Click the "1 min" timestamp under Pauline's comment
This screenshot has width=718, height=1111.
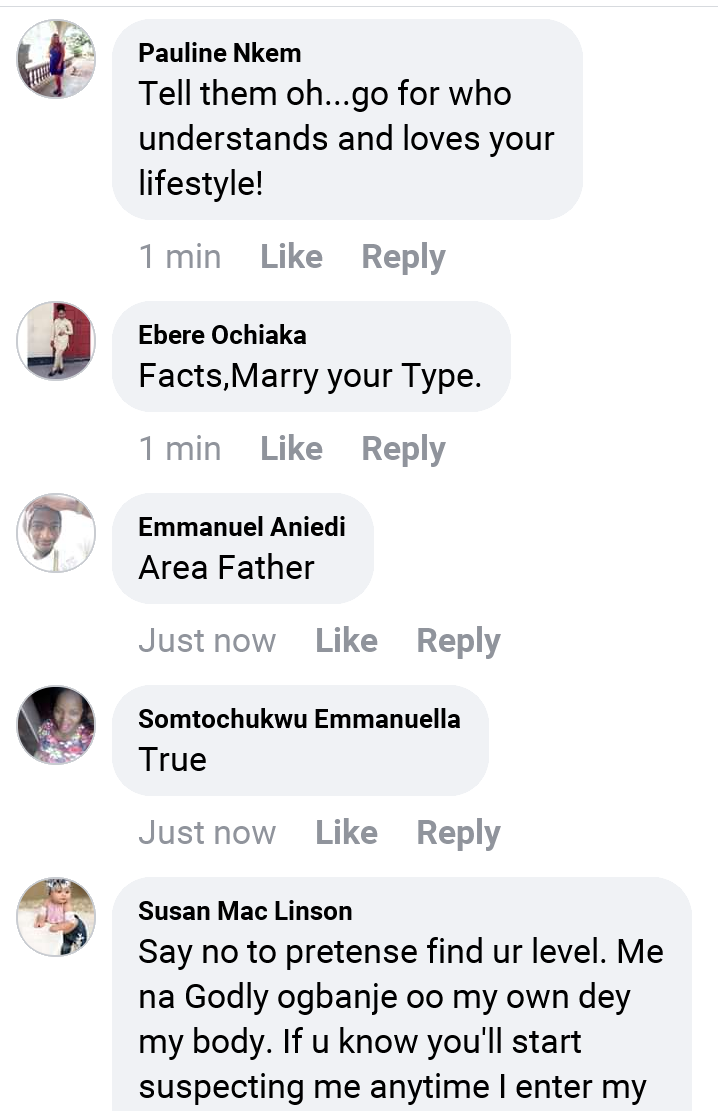click(x=180, y=257)
